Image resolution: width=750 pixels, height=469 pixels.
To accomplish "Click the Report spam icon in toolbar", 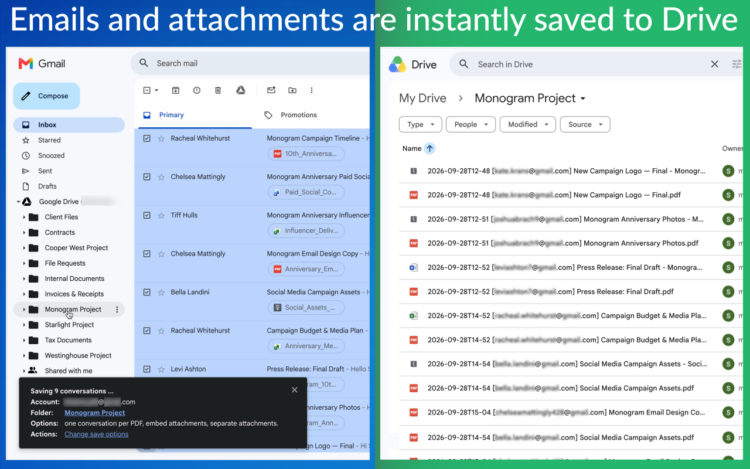I will point(197,90).
